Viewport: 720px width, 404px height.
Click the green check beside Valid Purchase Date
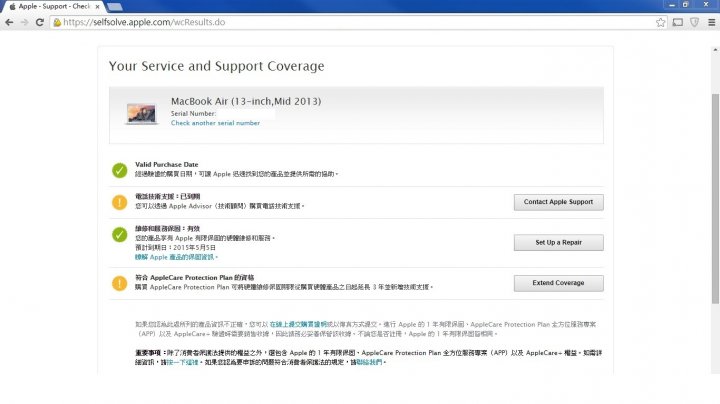119,170
